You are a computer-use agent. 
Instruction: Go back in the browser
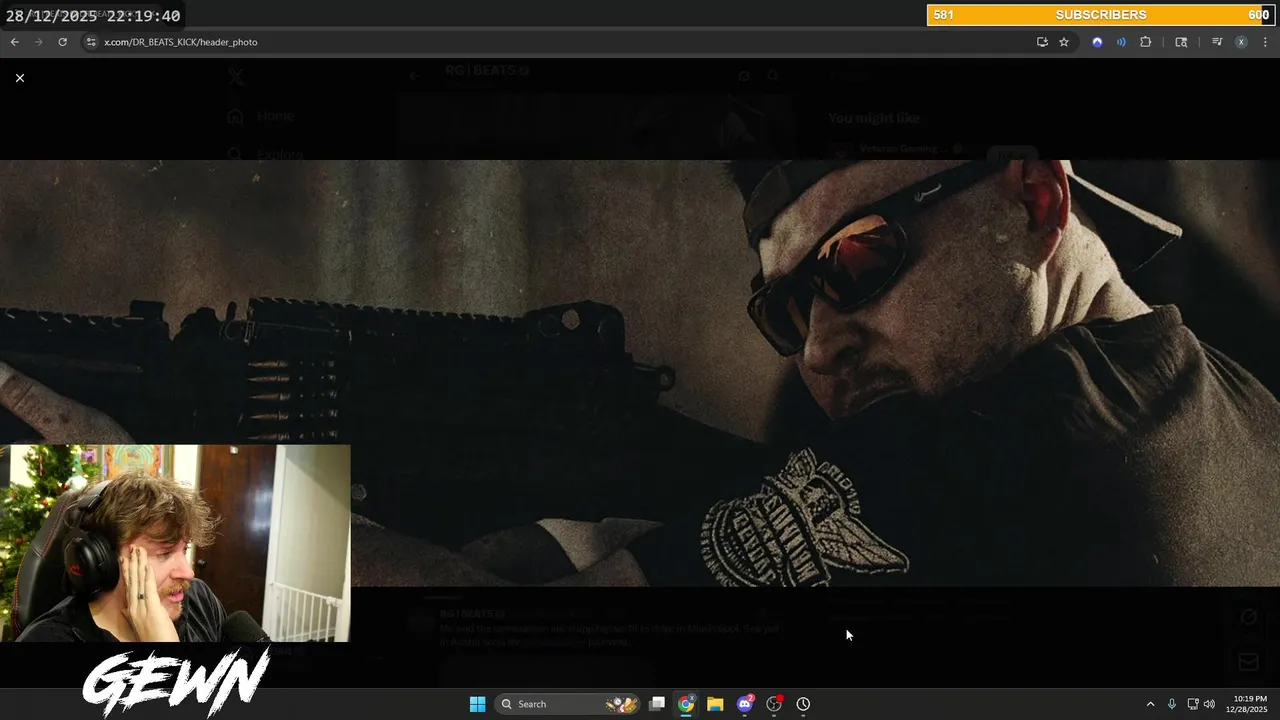click(14, 42)
